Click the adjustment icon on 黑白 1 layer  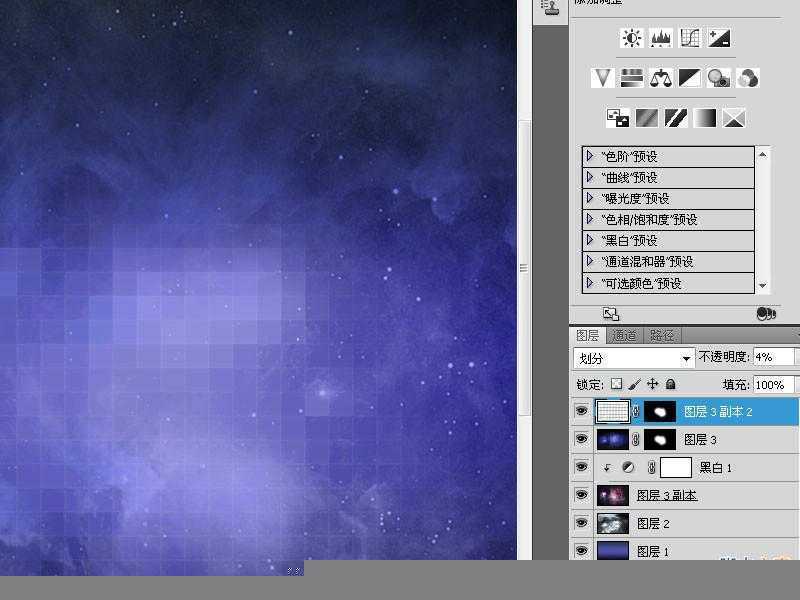628,467
